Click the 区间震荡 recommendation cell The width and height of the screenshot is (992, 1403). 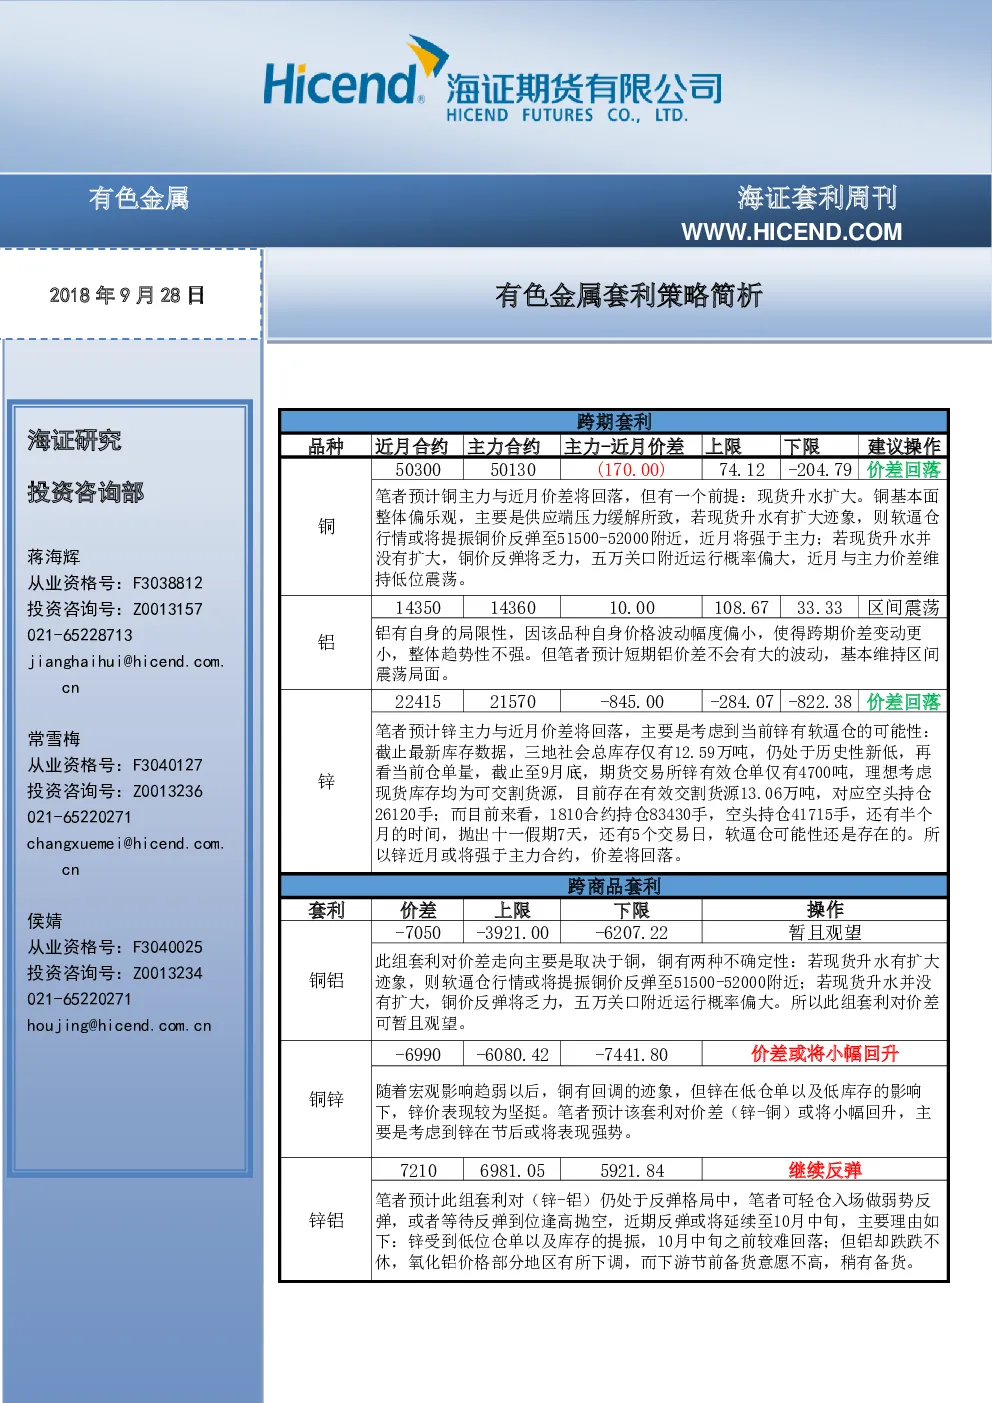tap(904, 608)
